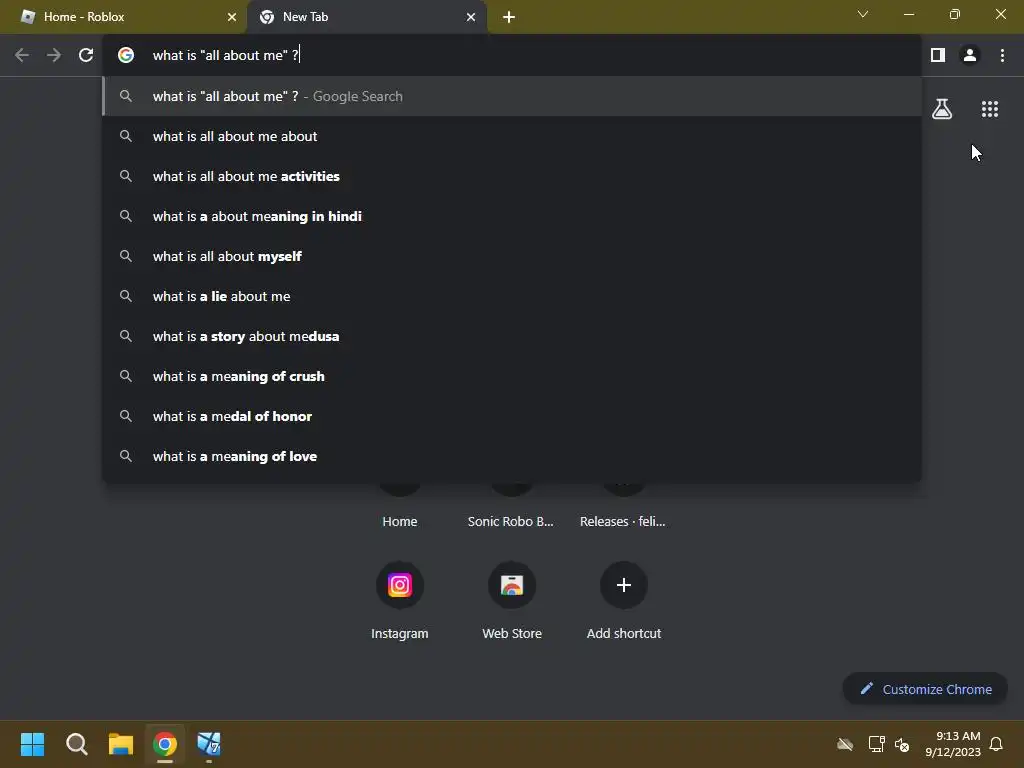Open the Releases · feli... shortcut label
Viewport: 1024px width, 768px height.
pos(622,521)
